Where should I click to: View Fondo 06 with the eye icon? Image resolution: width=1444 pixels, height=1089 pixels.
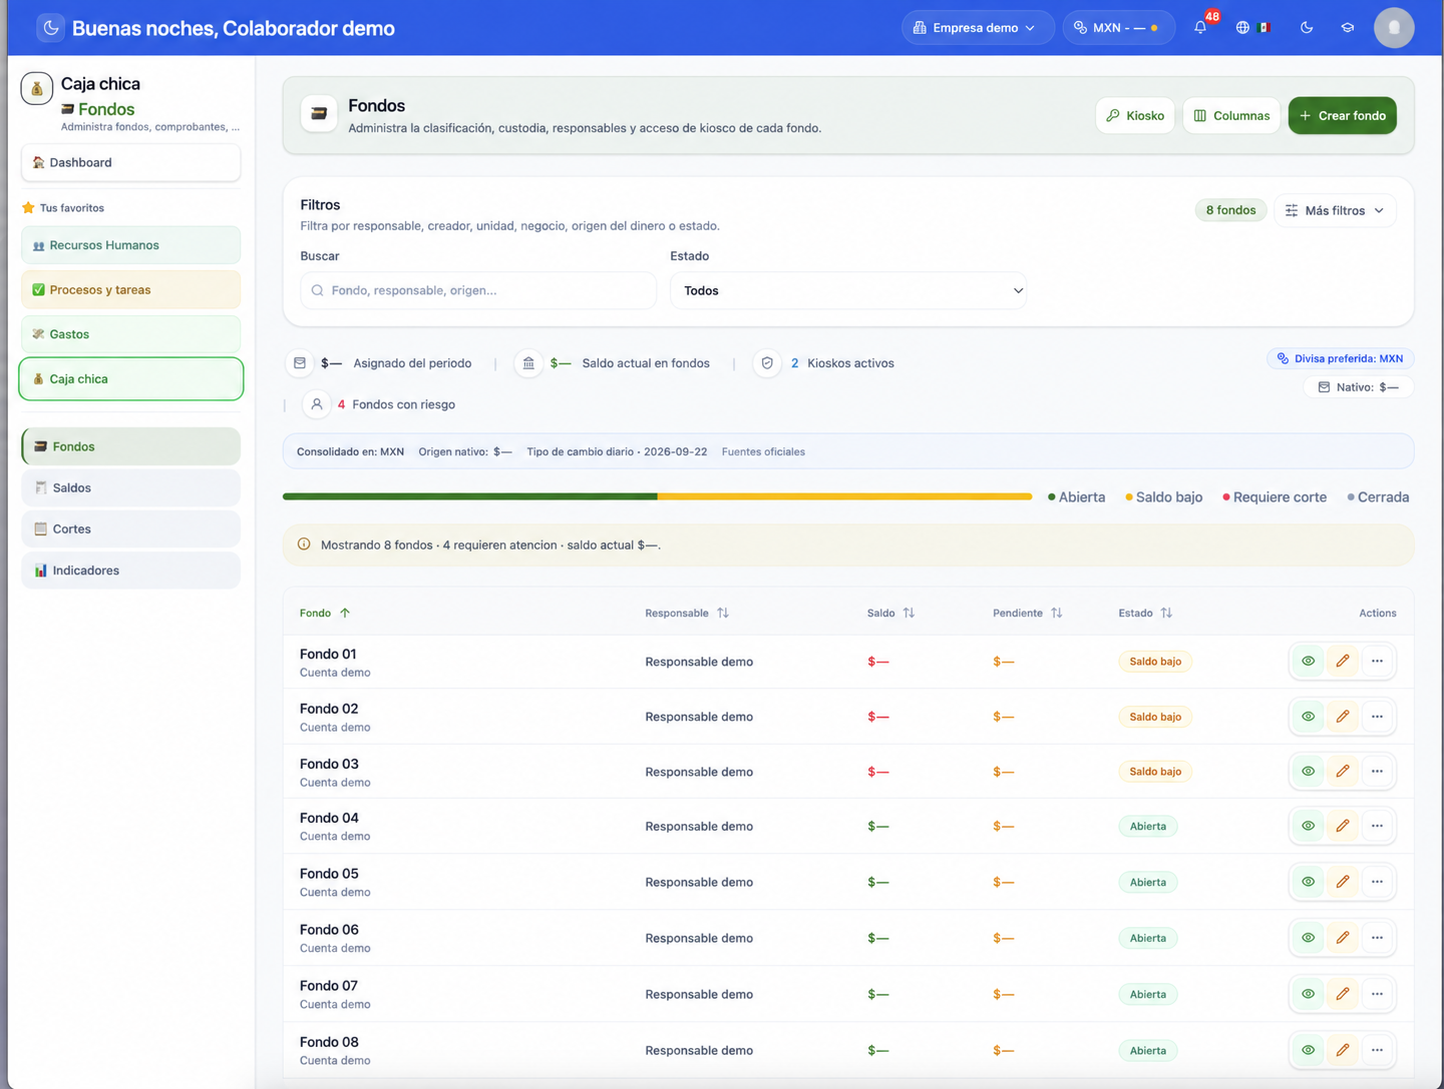[x=1308, y=938]
